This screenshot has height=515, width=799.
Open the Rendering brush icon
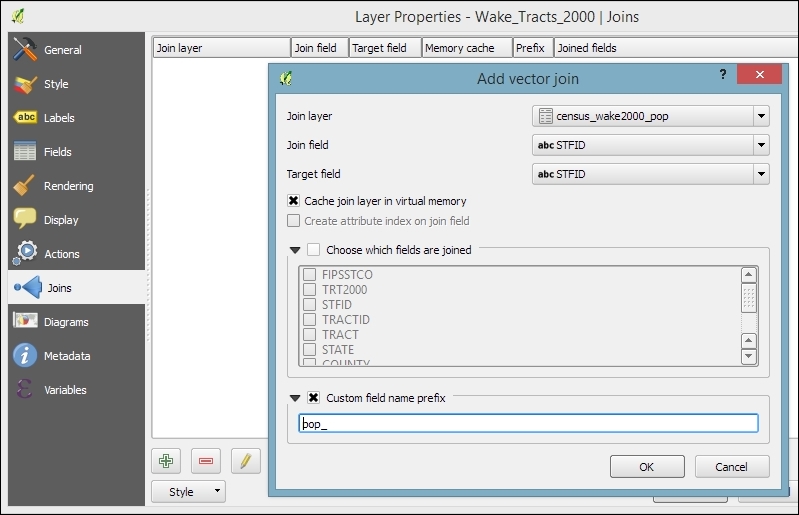(24, 185)
